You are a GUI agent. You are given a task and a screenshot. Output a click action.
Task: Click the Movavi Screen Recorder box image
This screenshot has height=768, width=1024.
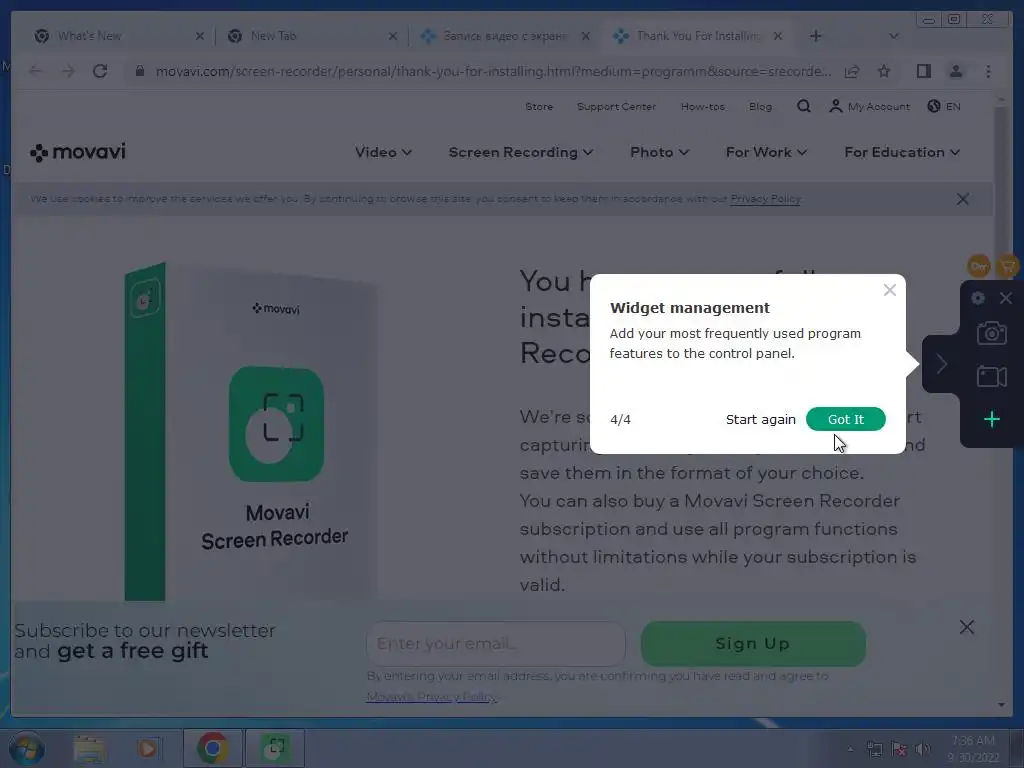[250, 431]
